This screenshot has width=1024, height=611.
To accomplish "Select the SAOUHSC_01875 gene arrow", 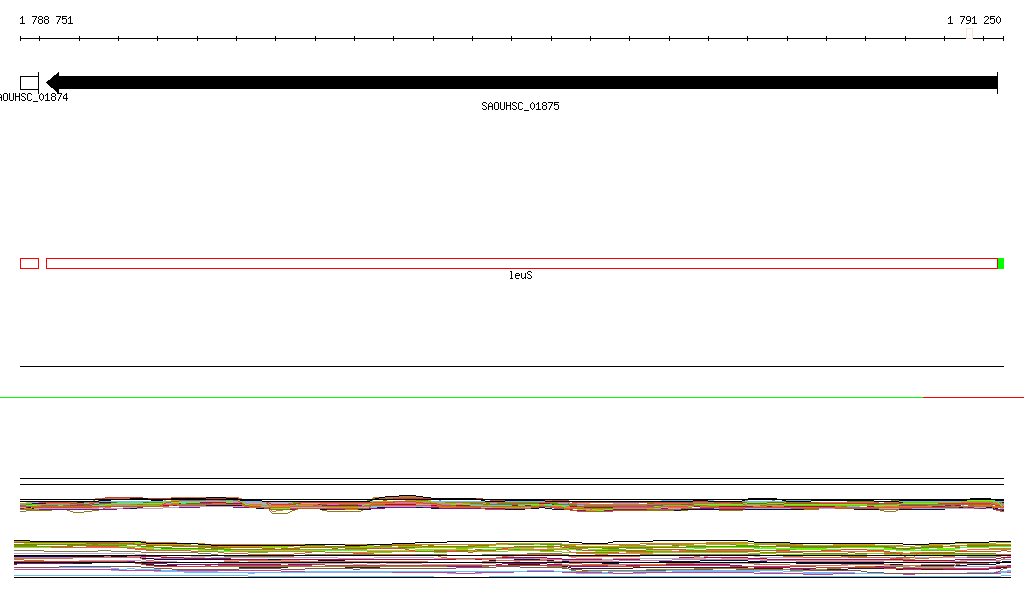I will click(522, 82).
